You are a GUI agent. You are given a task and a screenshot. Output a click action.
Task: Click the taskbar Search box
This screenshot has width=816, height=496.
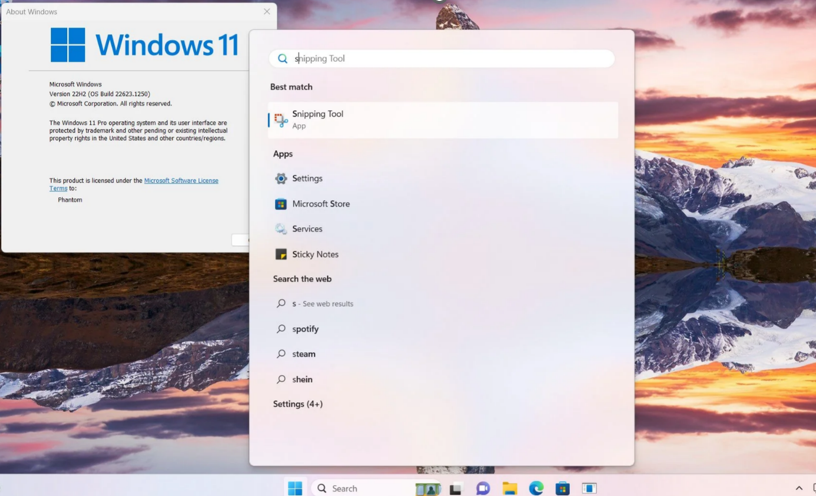click(377, 488)
